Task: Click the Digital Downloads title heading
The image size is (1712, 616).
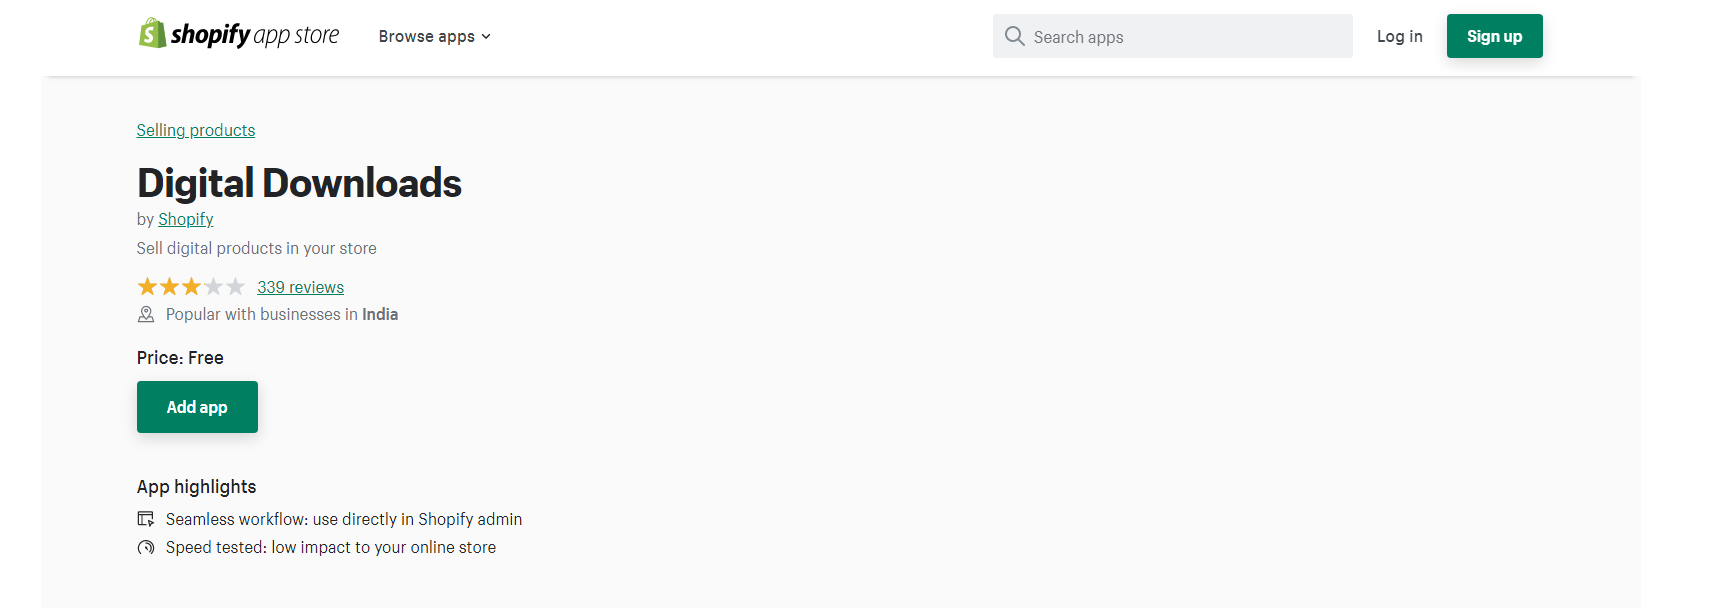Action: [x=299, y=183]
